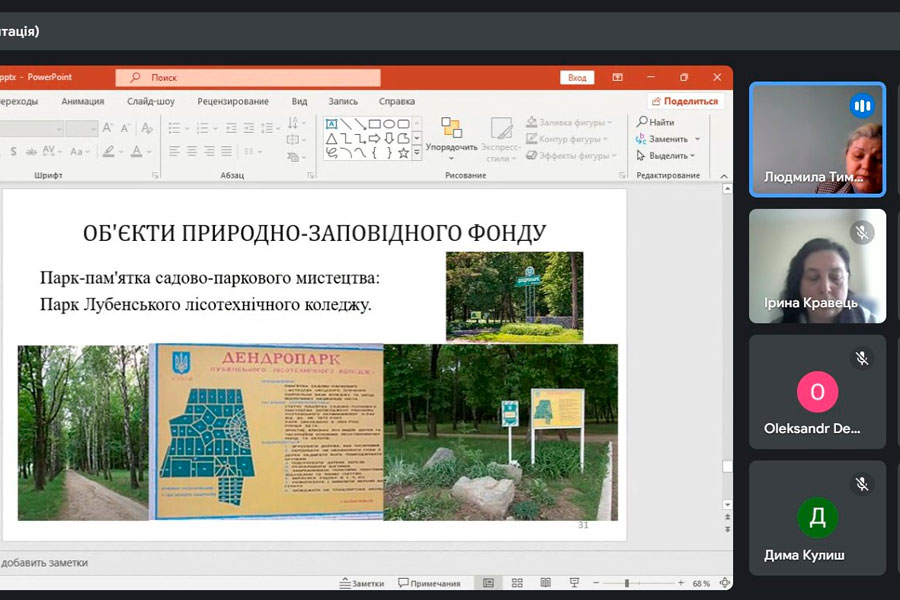
Task: Open the ribbon display options icon
Action: pyautogui.click(x=618, y=77)
